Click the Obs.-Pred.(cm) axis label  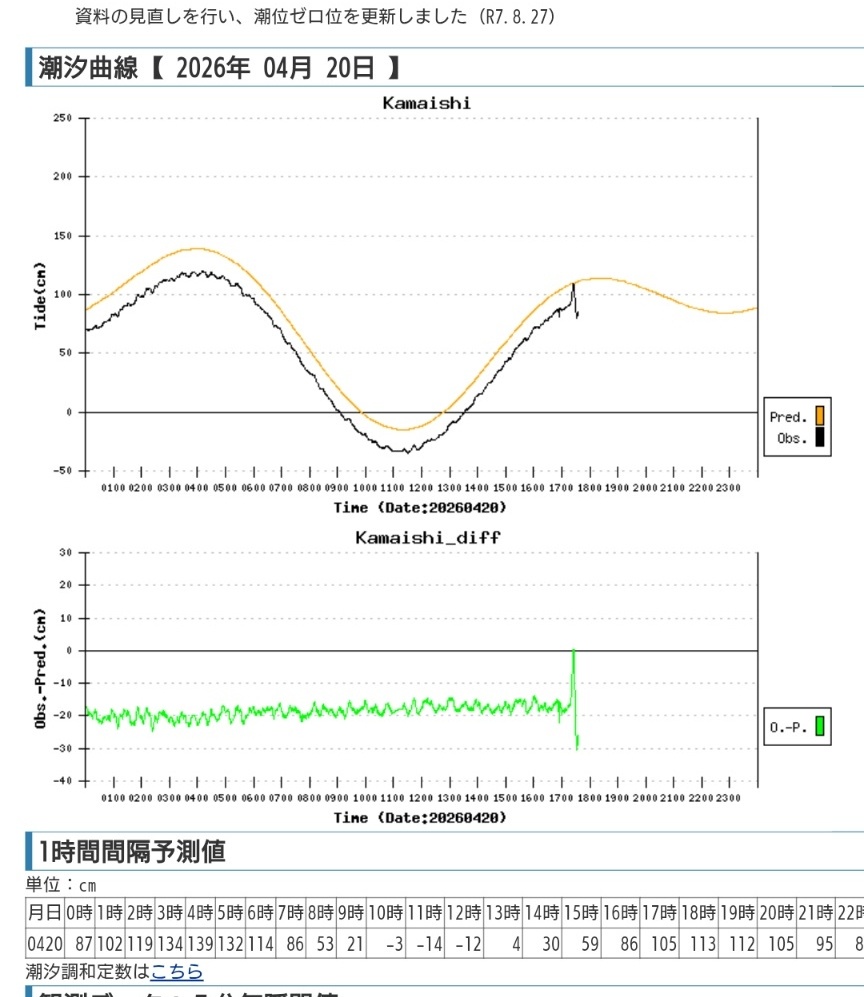click(x=41, y=666)
